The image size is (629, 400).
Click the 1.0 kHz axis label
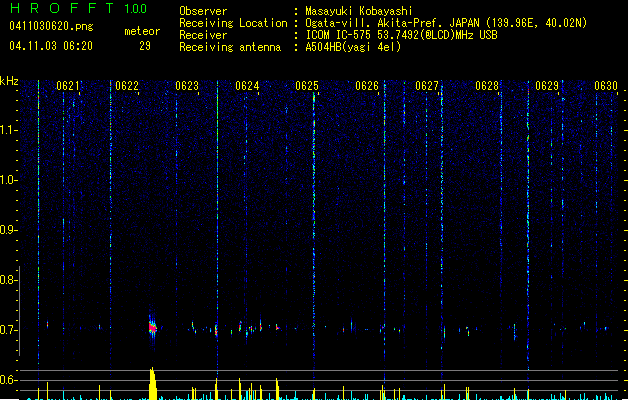coord(8,180)
